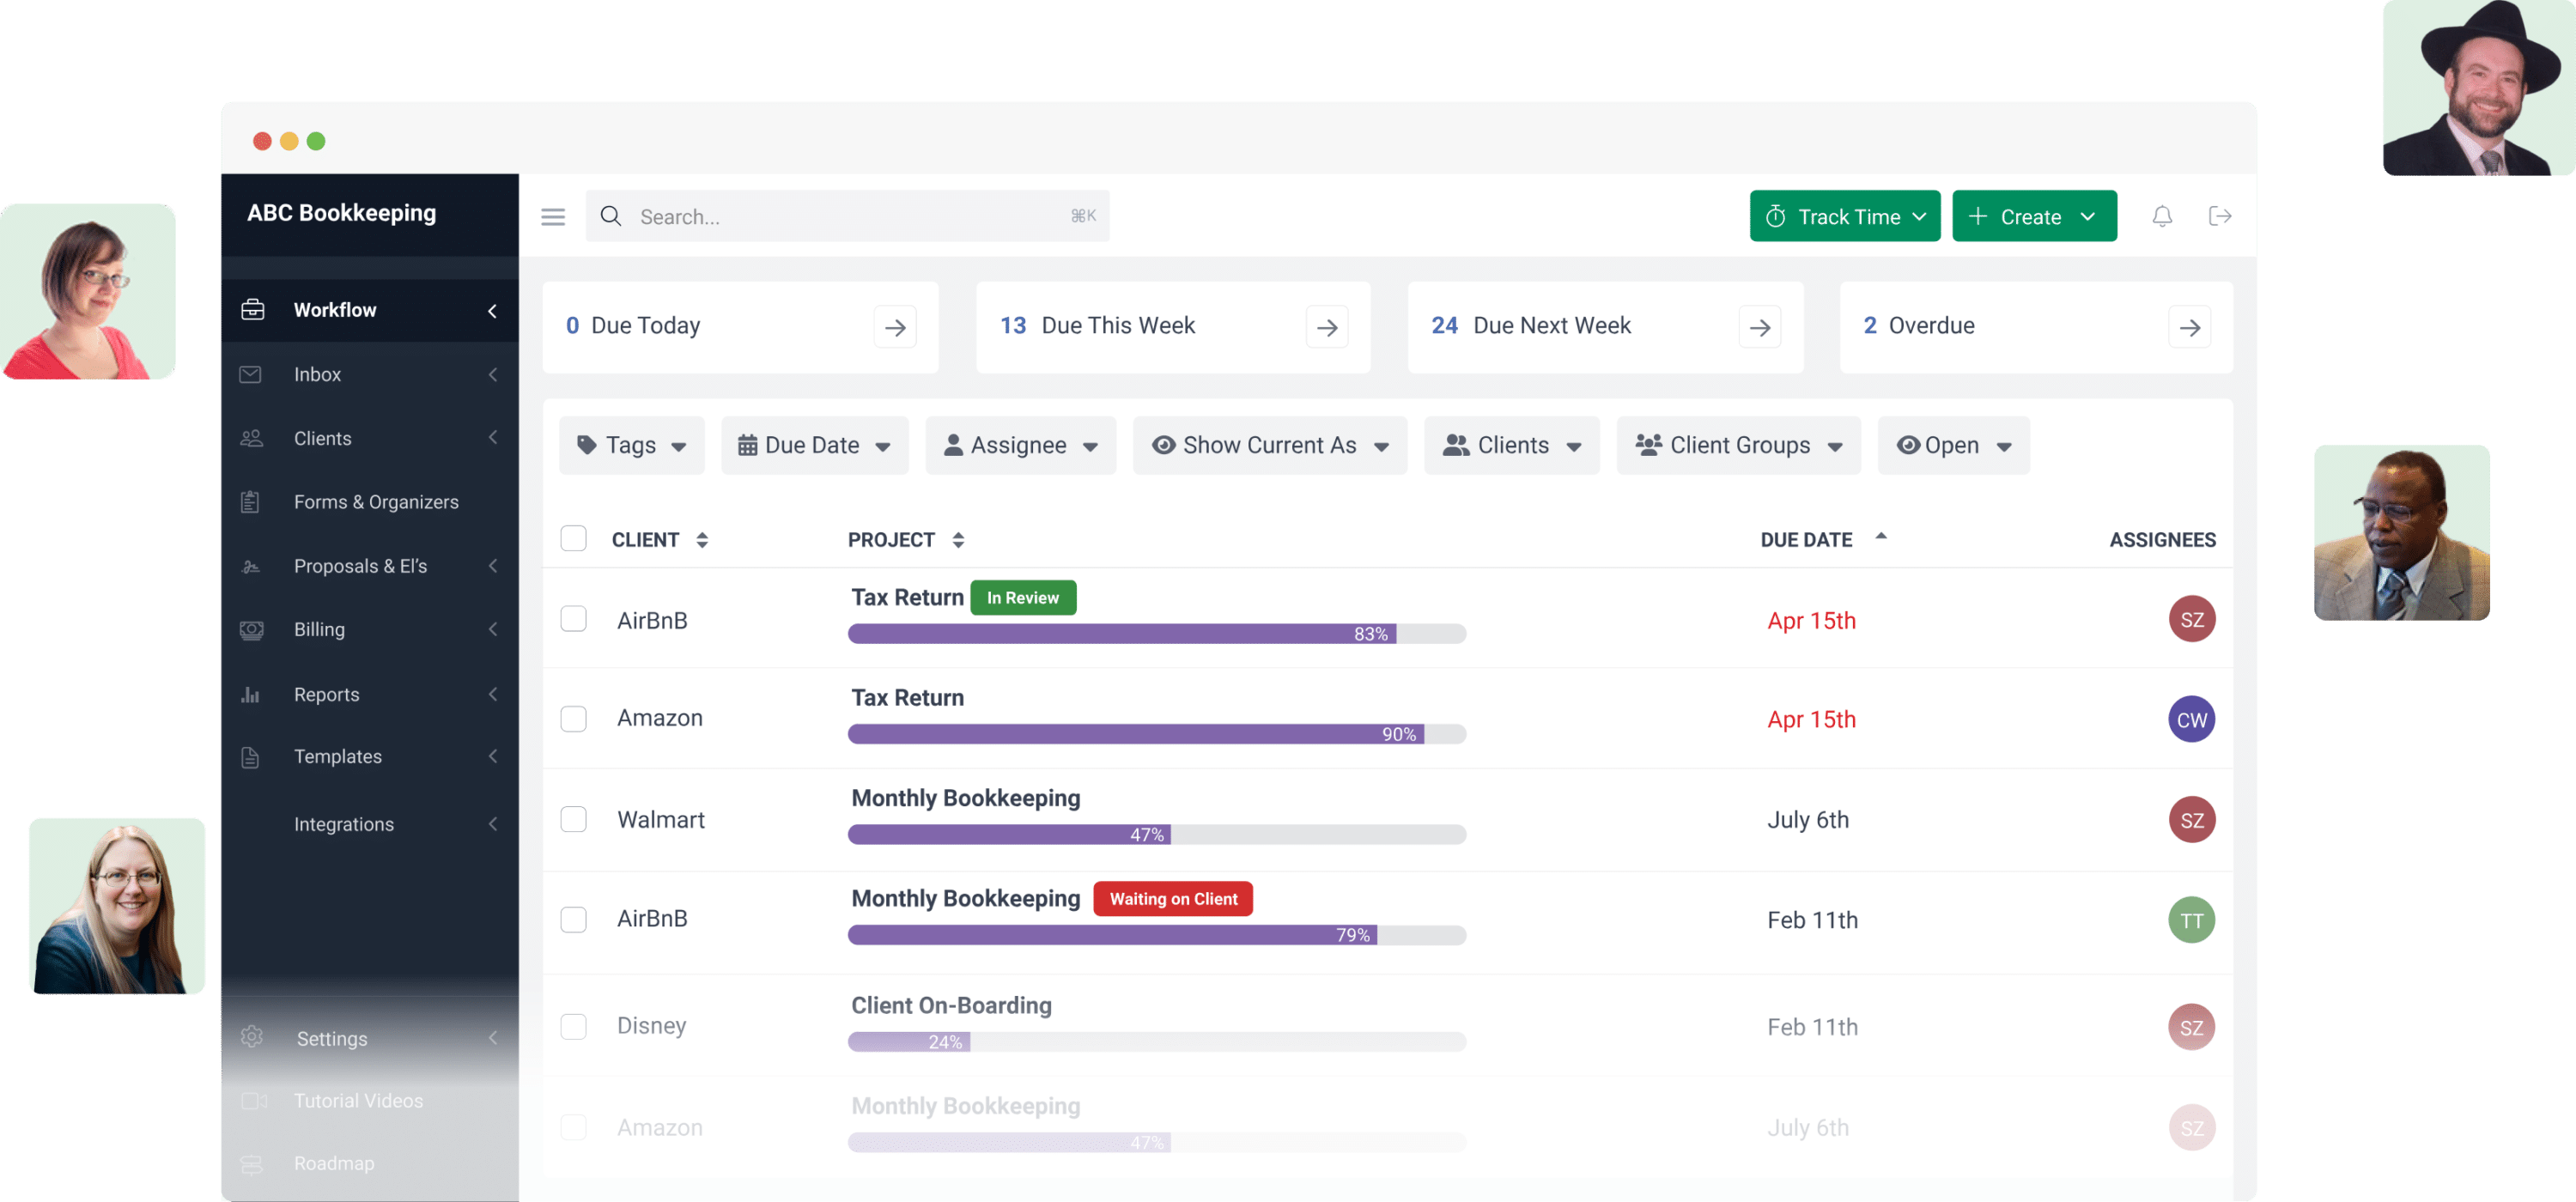This screenshot has width=2576, height=1202.
Task: Select the Disney row checkbox
Action: click(x=573, y=1026)
